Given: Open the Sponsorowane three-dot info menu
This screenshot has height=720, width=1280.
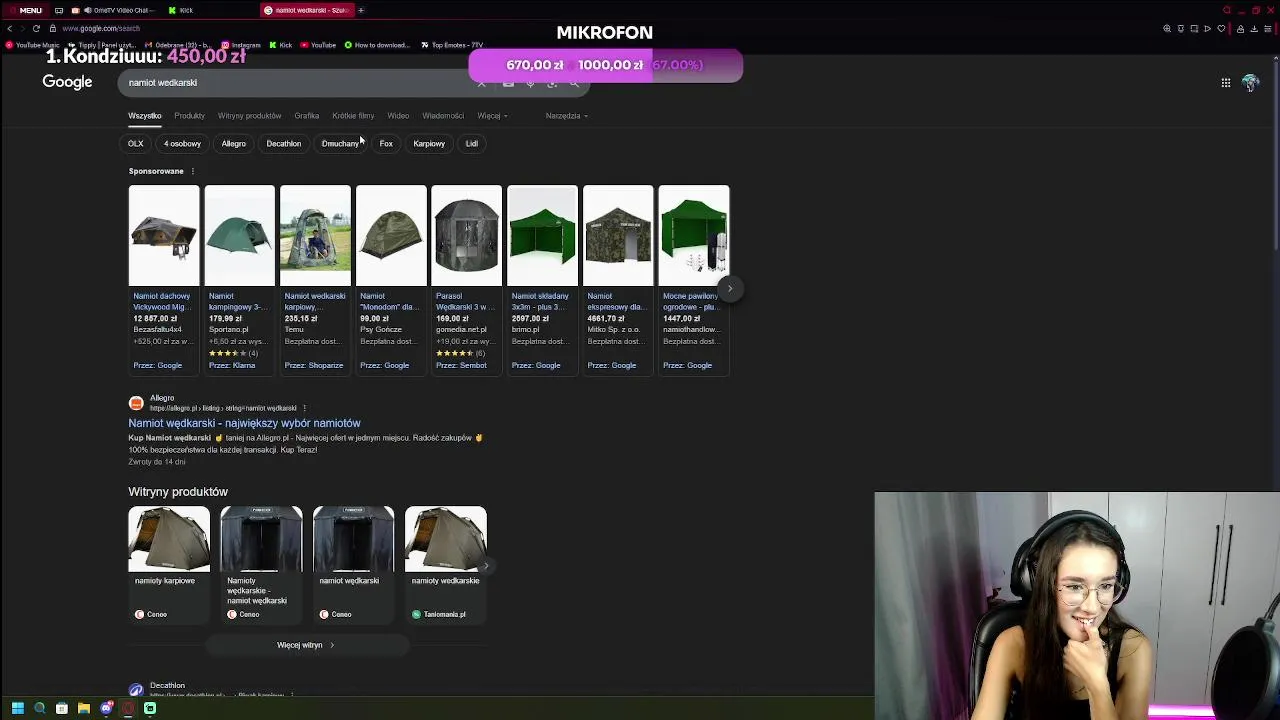Looking at the screenshot, I should click(193, 171).
